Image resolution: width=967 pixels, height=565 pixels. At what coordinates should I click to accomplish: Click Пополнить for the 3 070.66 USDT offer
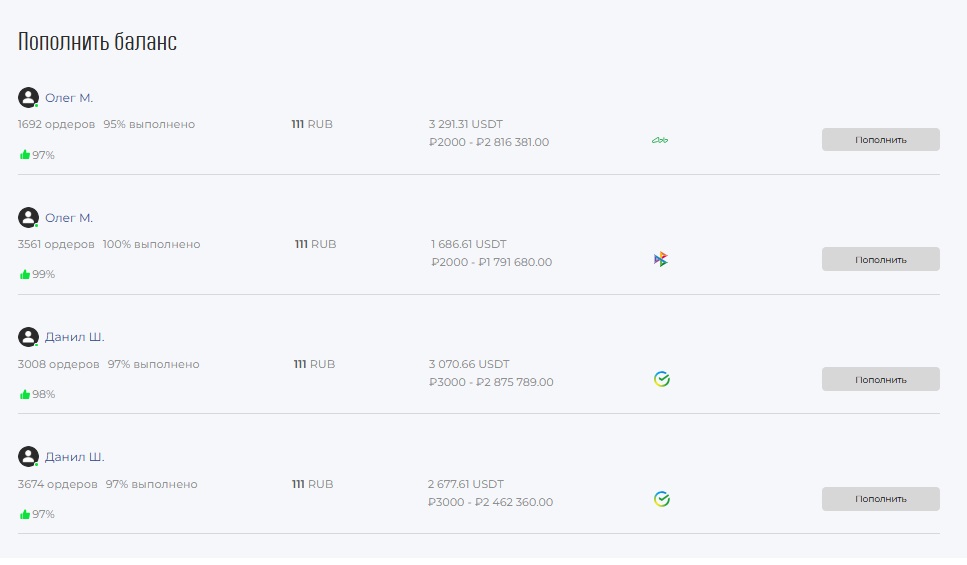(881, 379)
